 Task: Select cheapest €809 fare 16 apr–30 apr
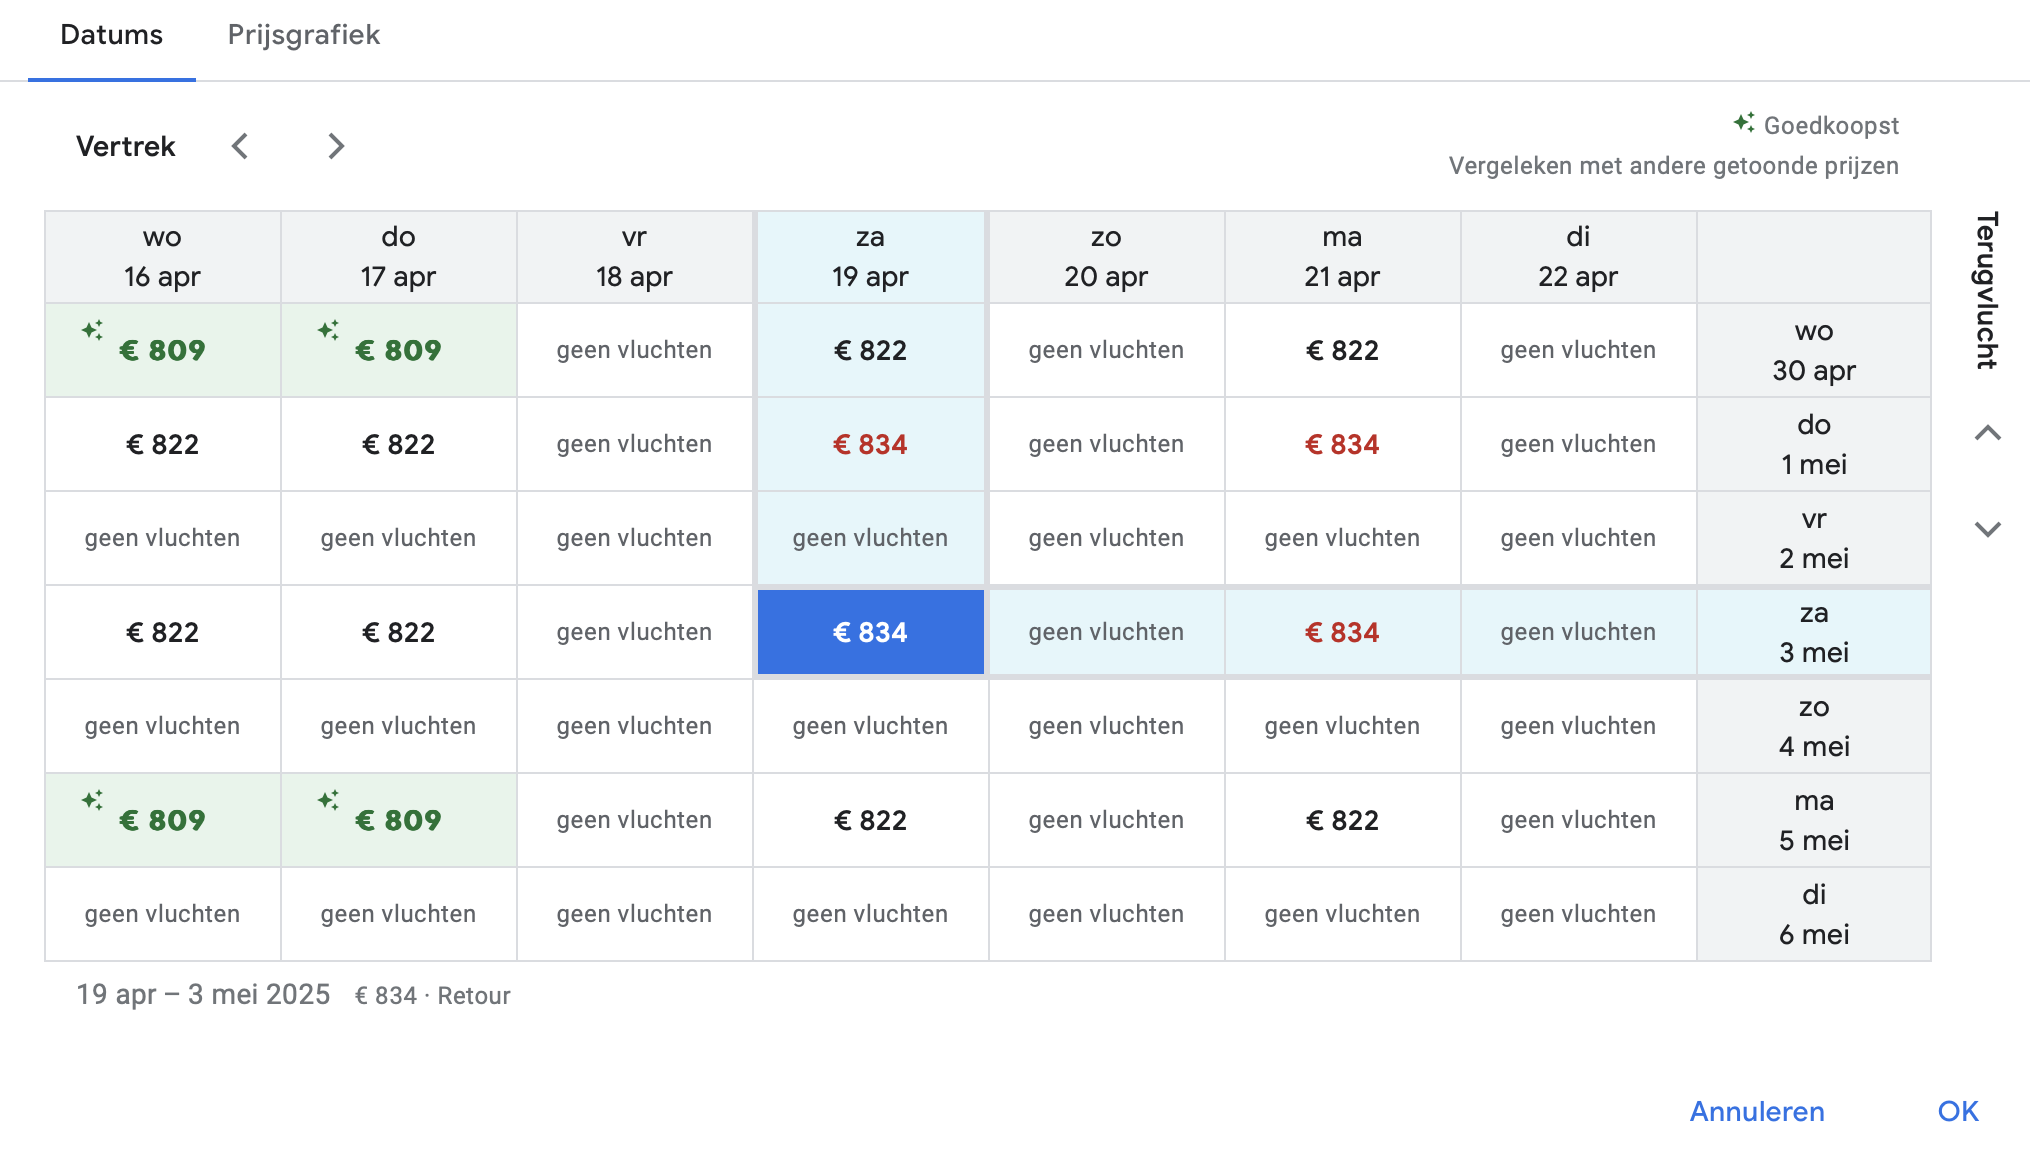162,350
